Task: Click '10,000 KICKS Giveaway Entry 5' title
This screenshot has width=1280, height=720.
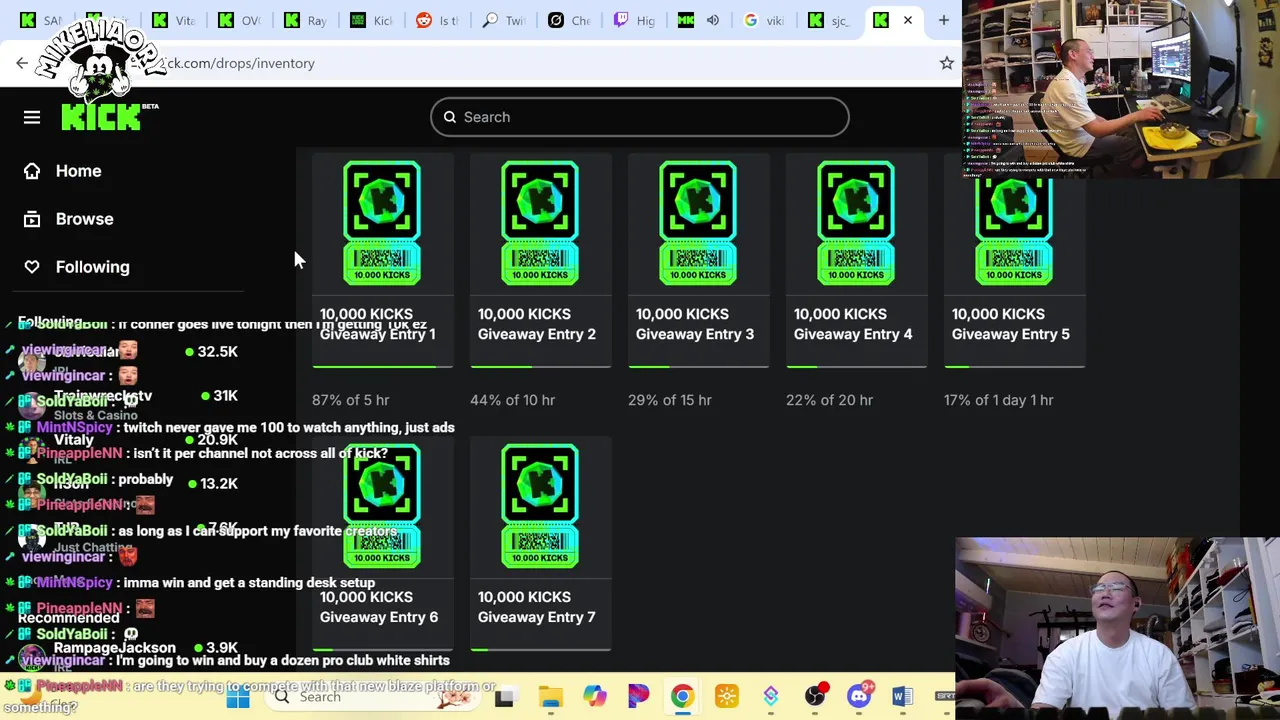Action: (x=1011, y=324)
